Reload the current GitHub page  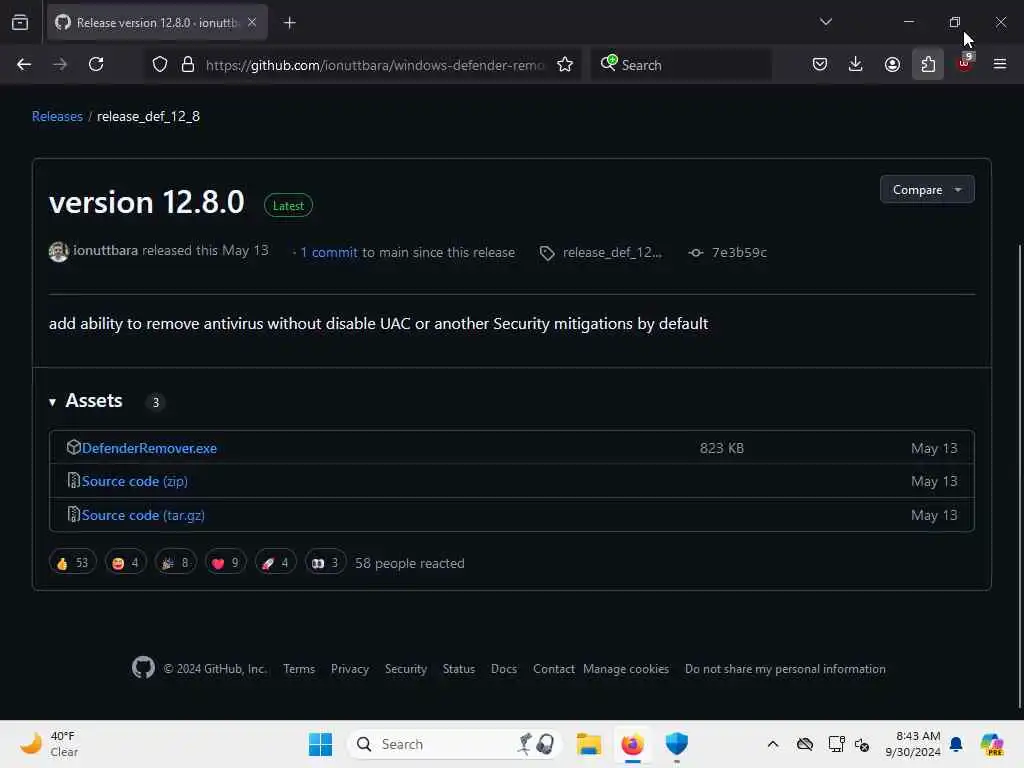96,65
